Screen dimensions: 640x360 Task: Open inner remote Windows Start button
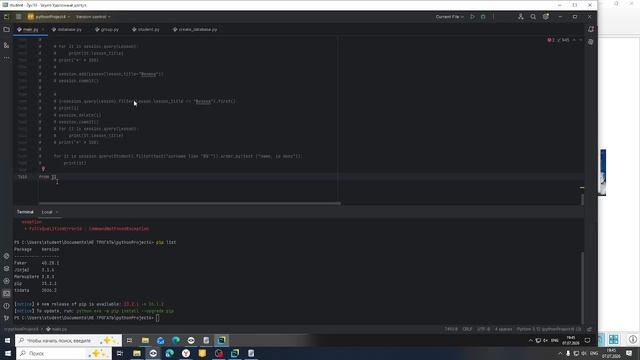pyautogui.click(x=7, y=340)
